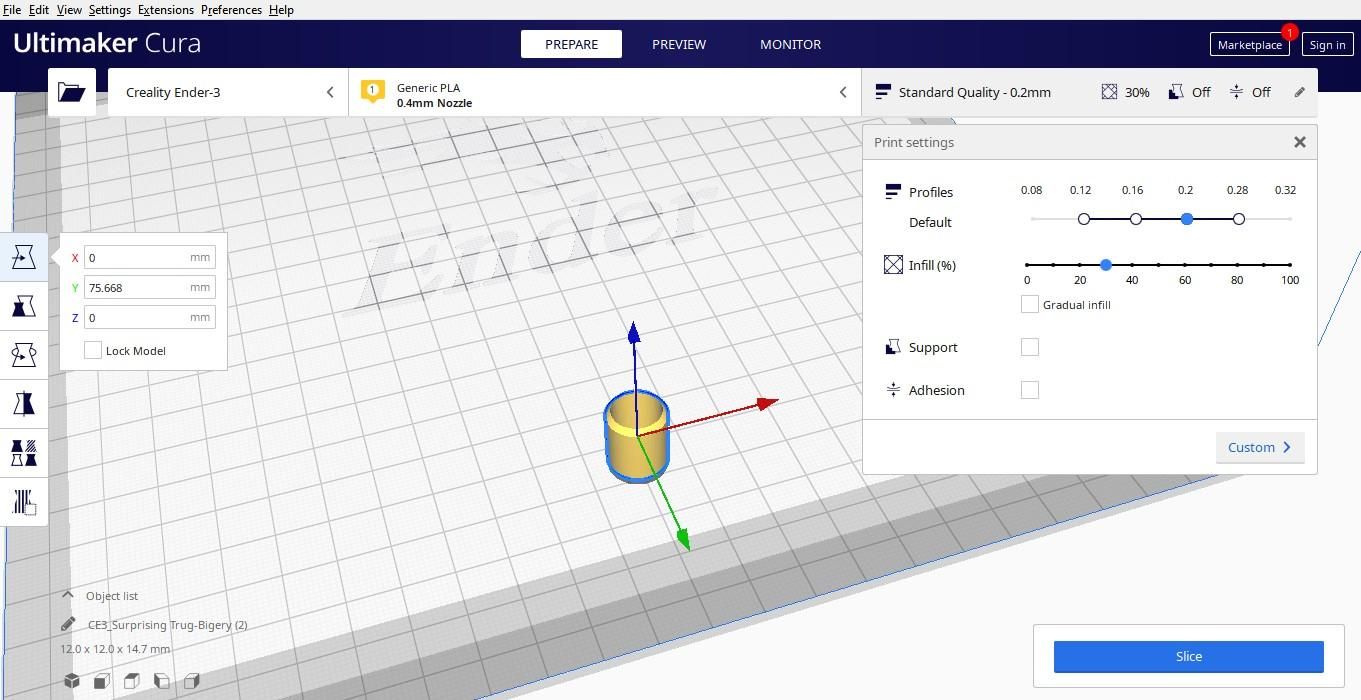Select the 0.16 profile radio point
Viewport: 1361px width, 700px height.
point(1135,218)
